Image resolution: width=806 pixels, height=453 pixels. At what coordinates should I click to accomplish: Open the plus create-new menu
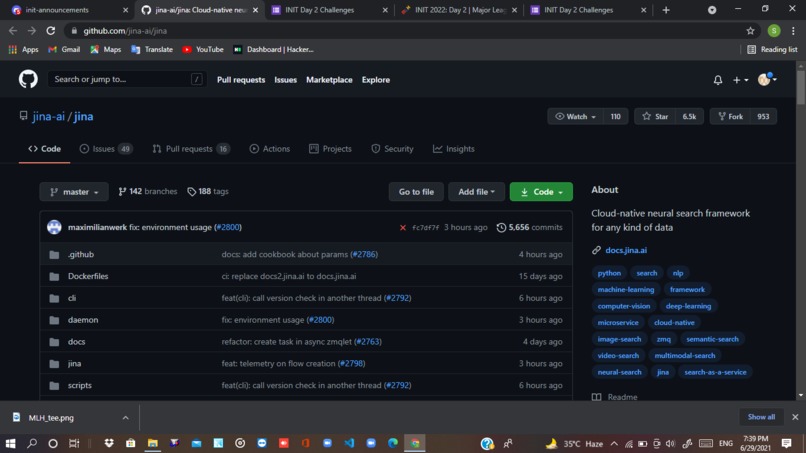pos(740,80)
